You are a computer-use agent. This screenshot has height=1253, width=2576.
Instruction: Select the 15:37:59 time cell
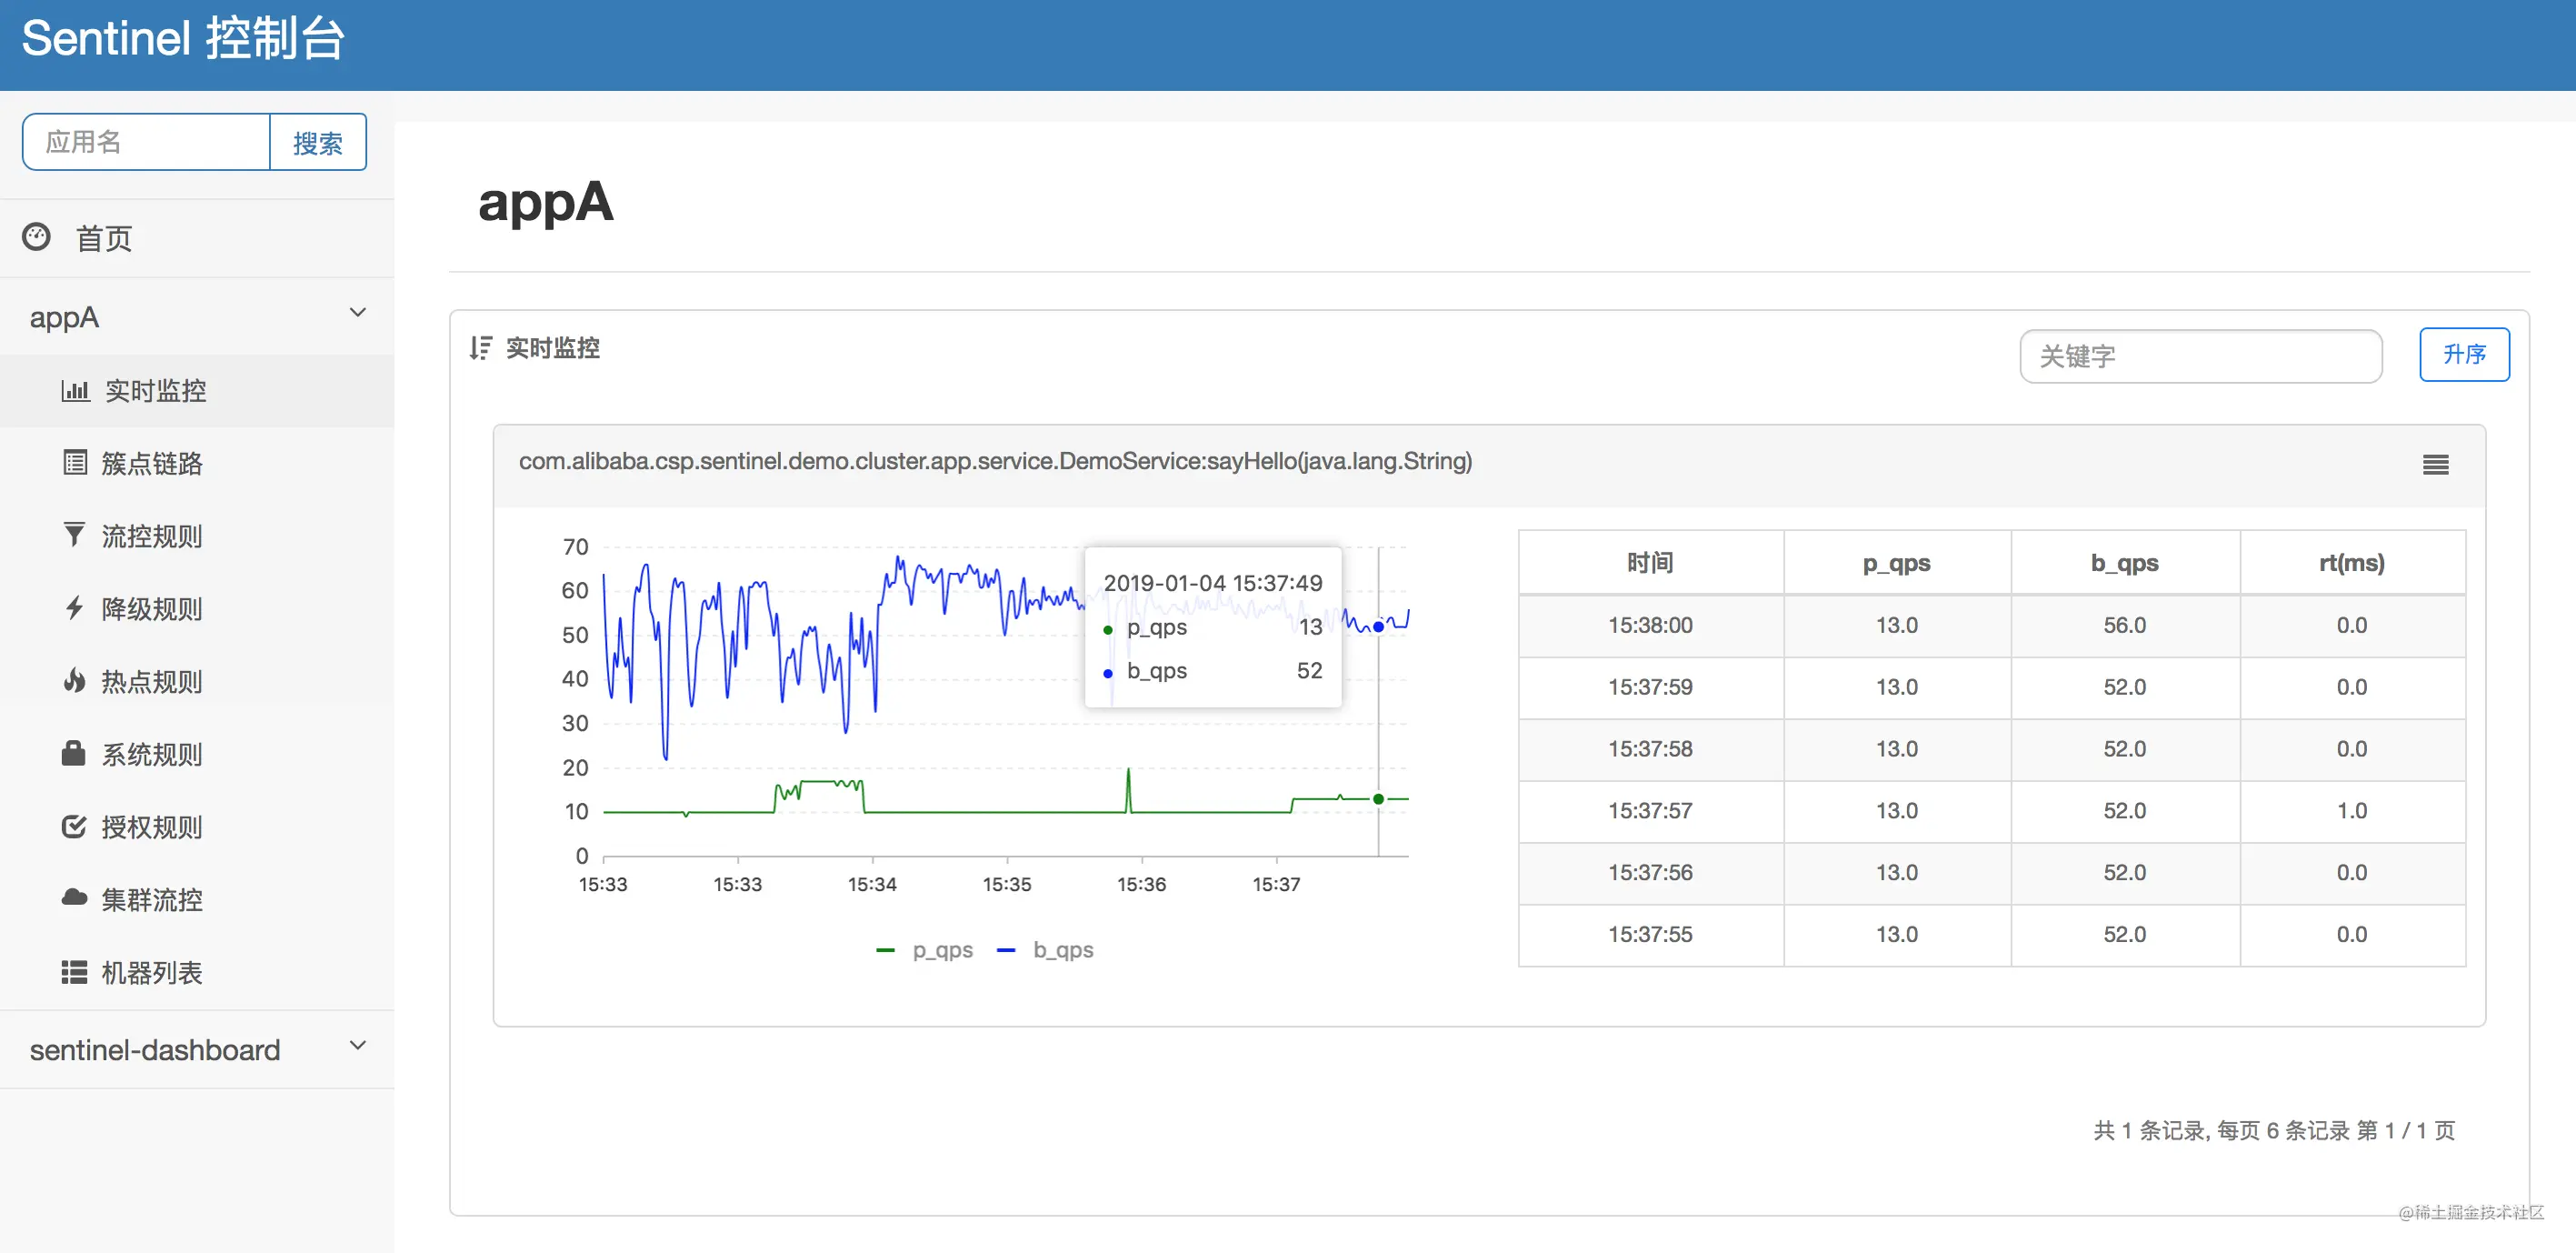coord(1650,687)
